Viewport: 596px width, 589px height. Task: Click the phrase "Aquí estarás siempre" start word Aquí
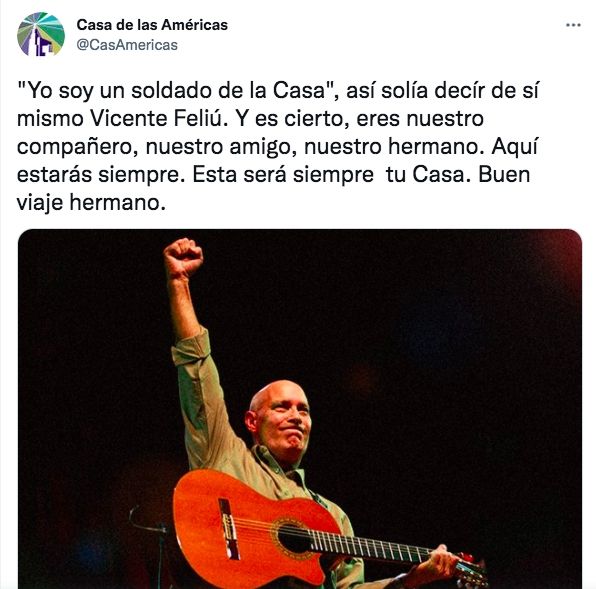pos(515,146)
